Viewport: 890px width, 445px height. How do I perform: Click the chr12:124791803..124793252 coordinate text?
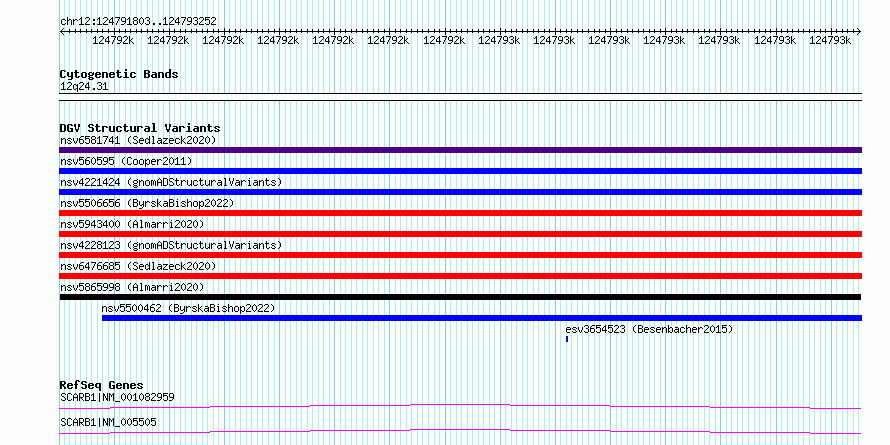click(138, 22)
